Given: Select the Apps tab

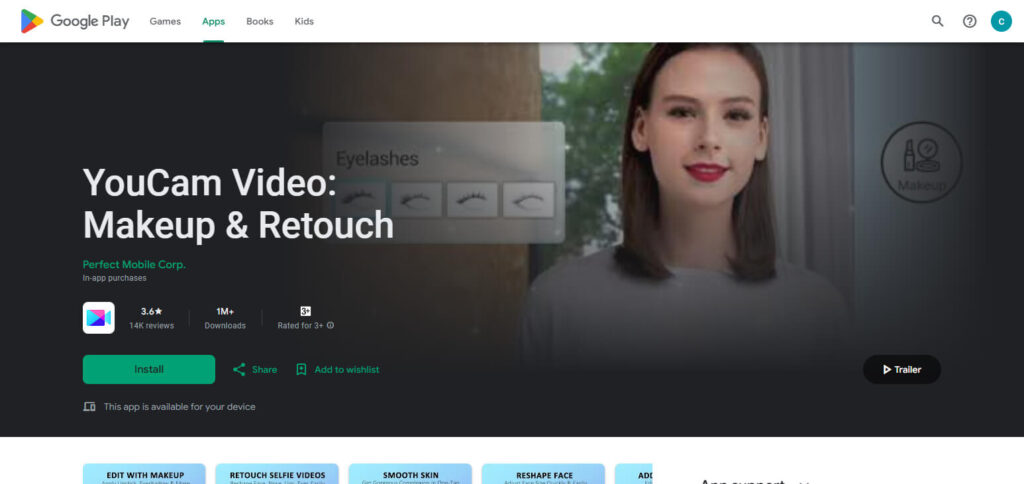Looking at the screenshot, I should [x=214, y=22].
